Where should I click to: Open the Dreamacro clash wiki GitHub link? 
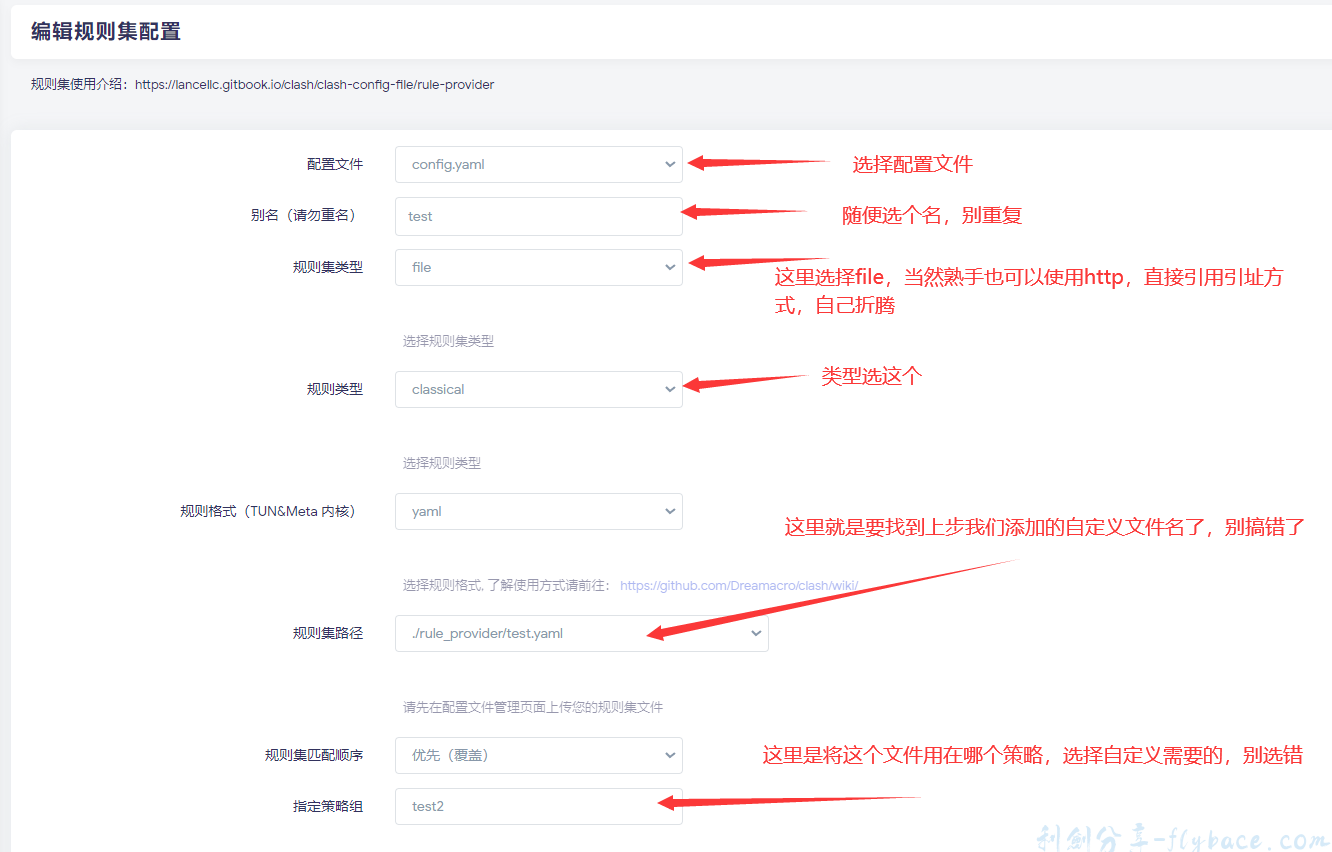tap(739, 585)
